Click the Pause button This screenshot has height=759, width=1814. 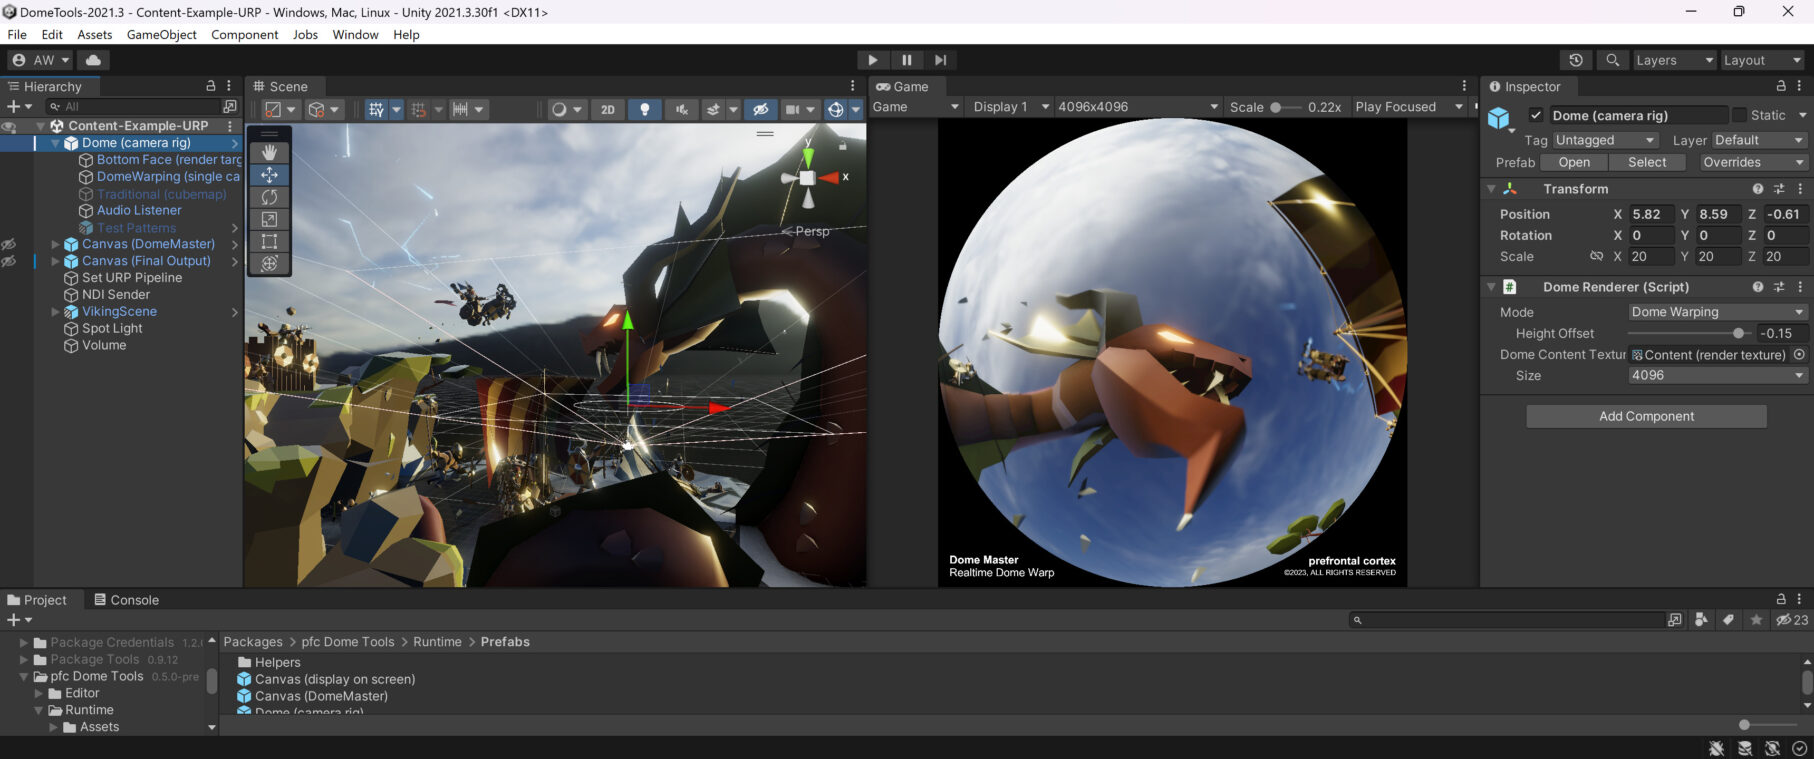coord(906,60)
